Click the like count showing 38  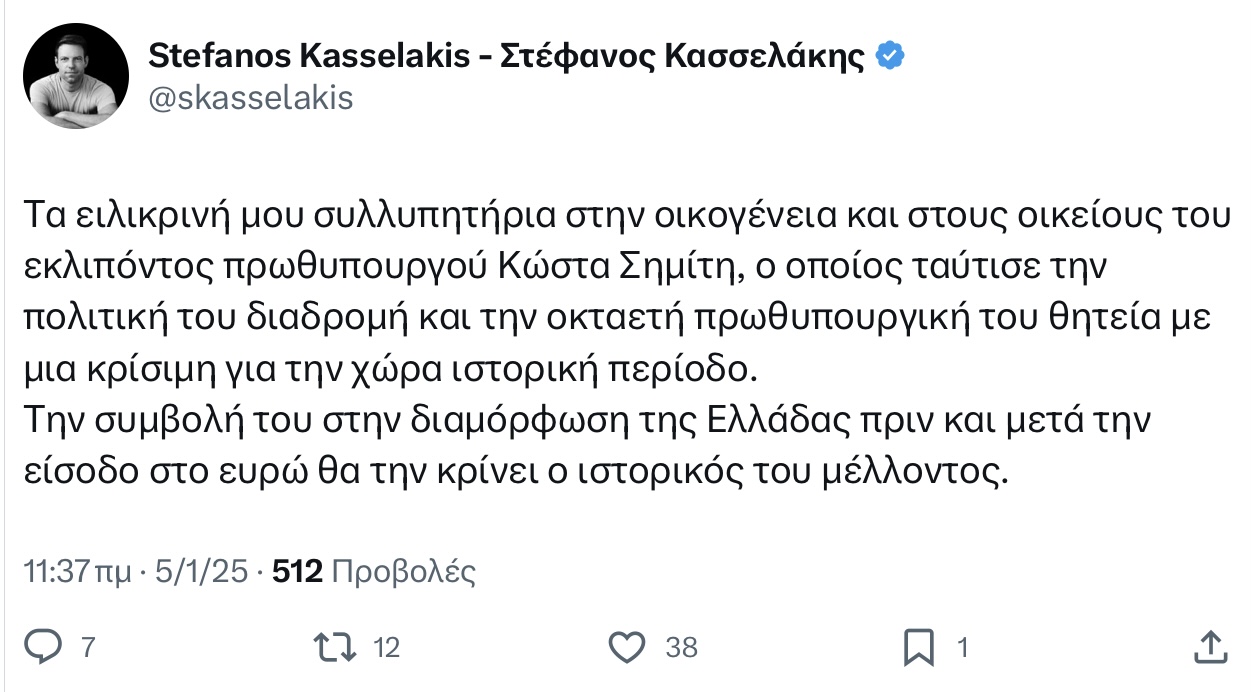(681, 648)
